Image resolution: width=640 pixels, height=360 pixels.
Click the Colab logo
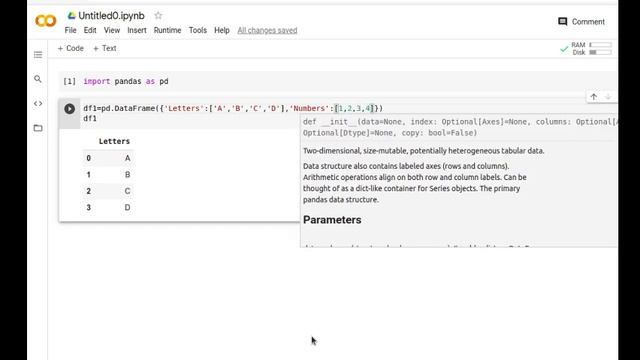pos(46,21)
